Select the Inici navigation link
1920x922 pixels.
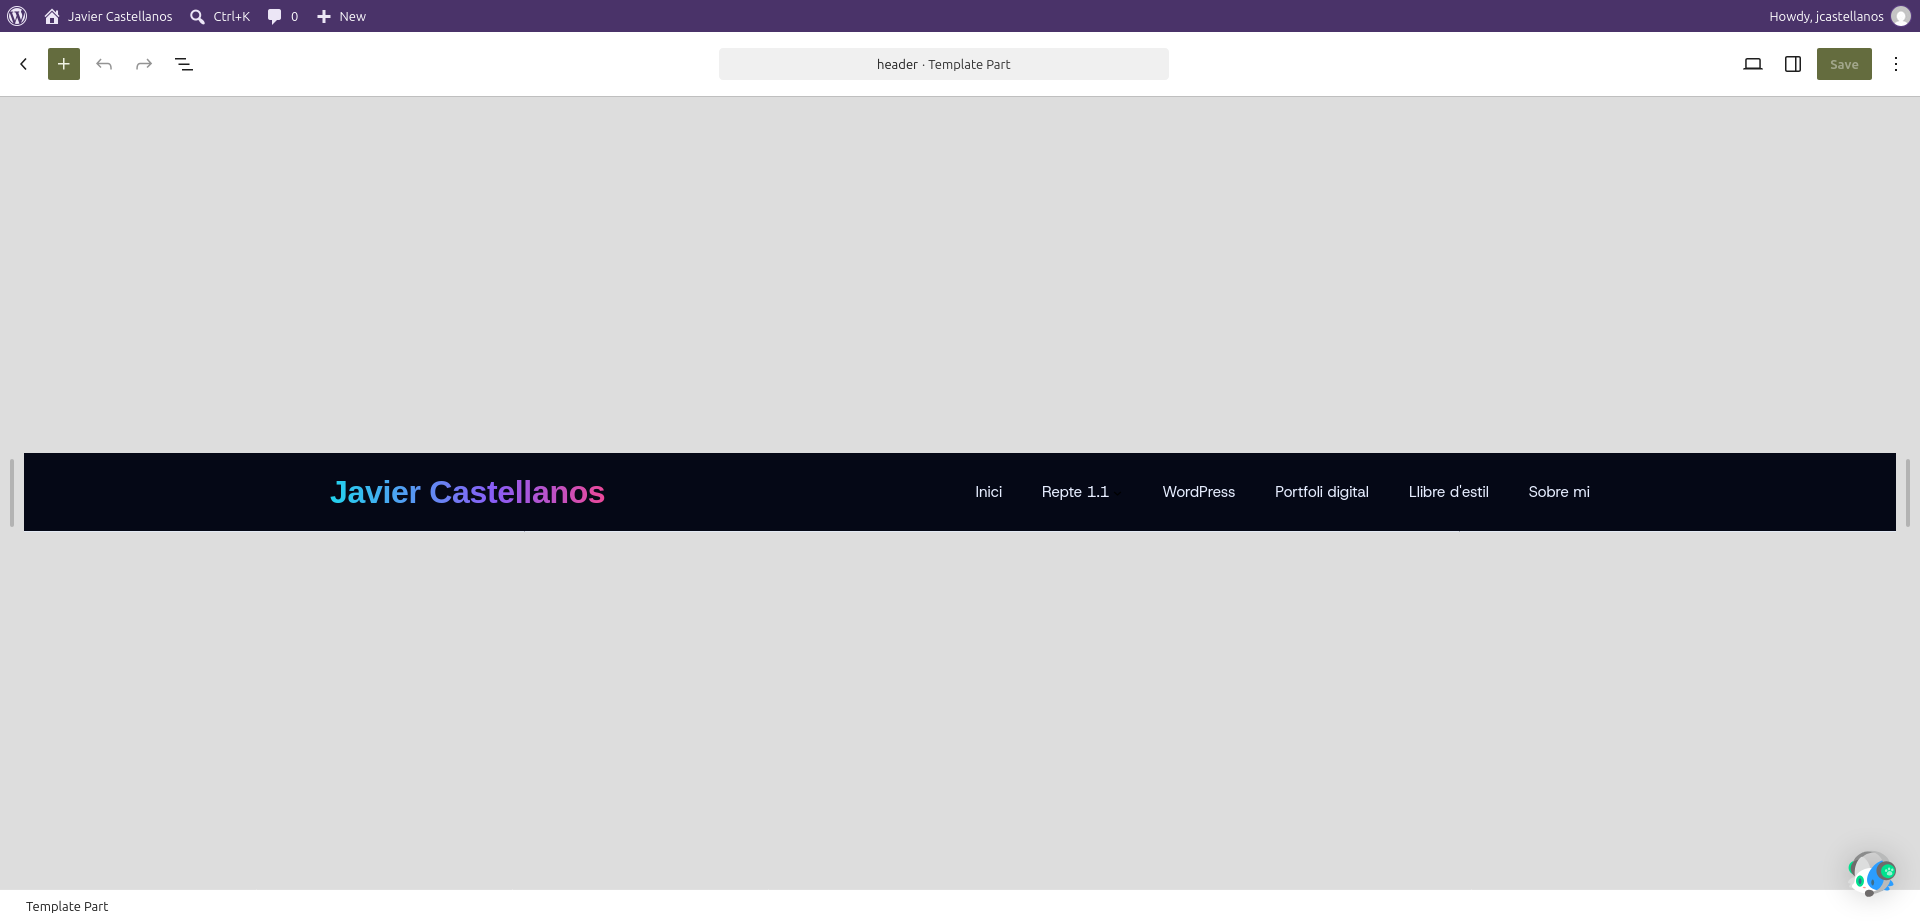(x=988, y=492)
